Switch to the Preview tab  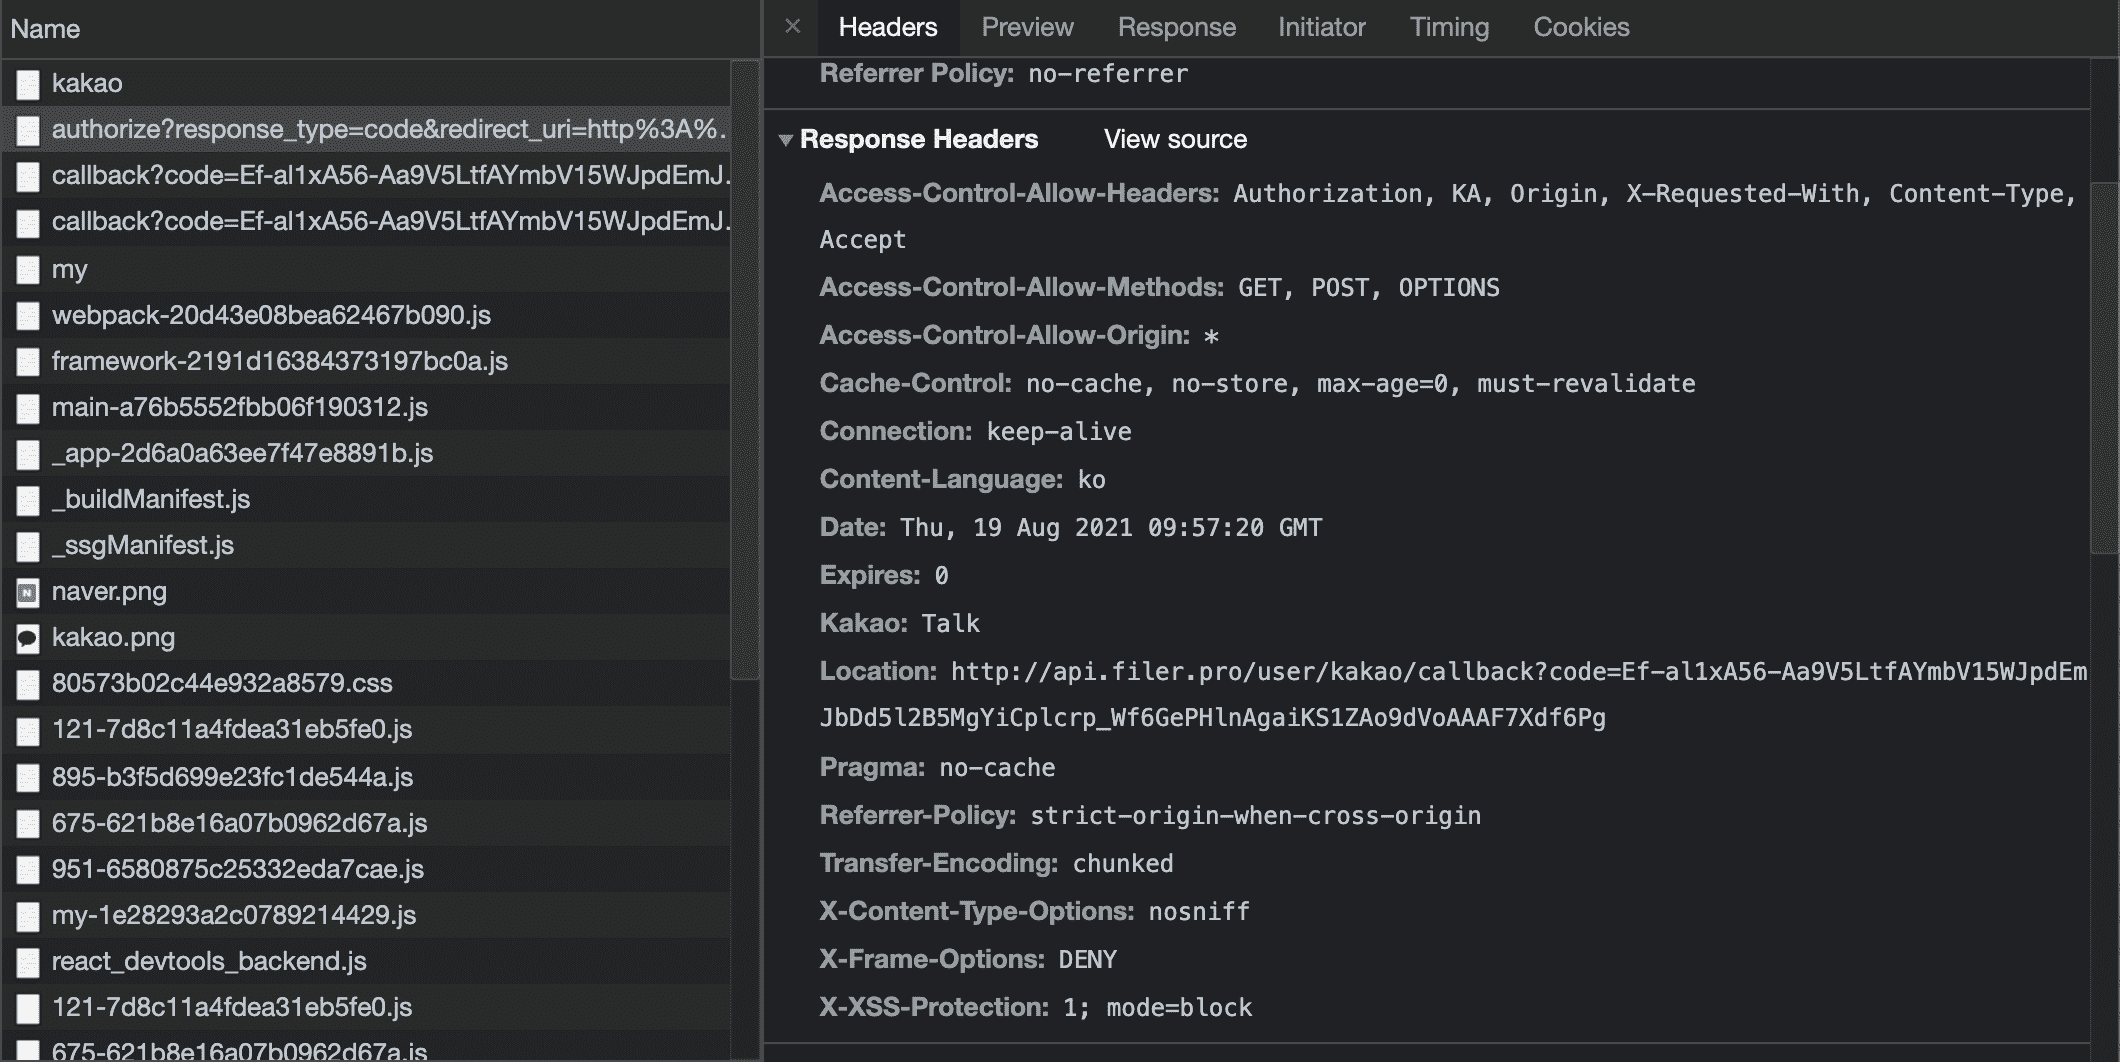[x=1027, y=27]
